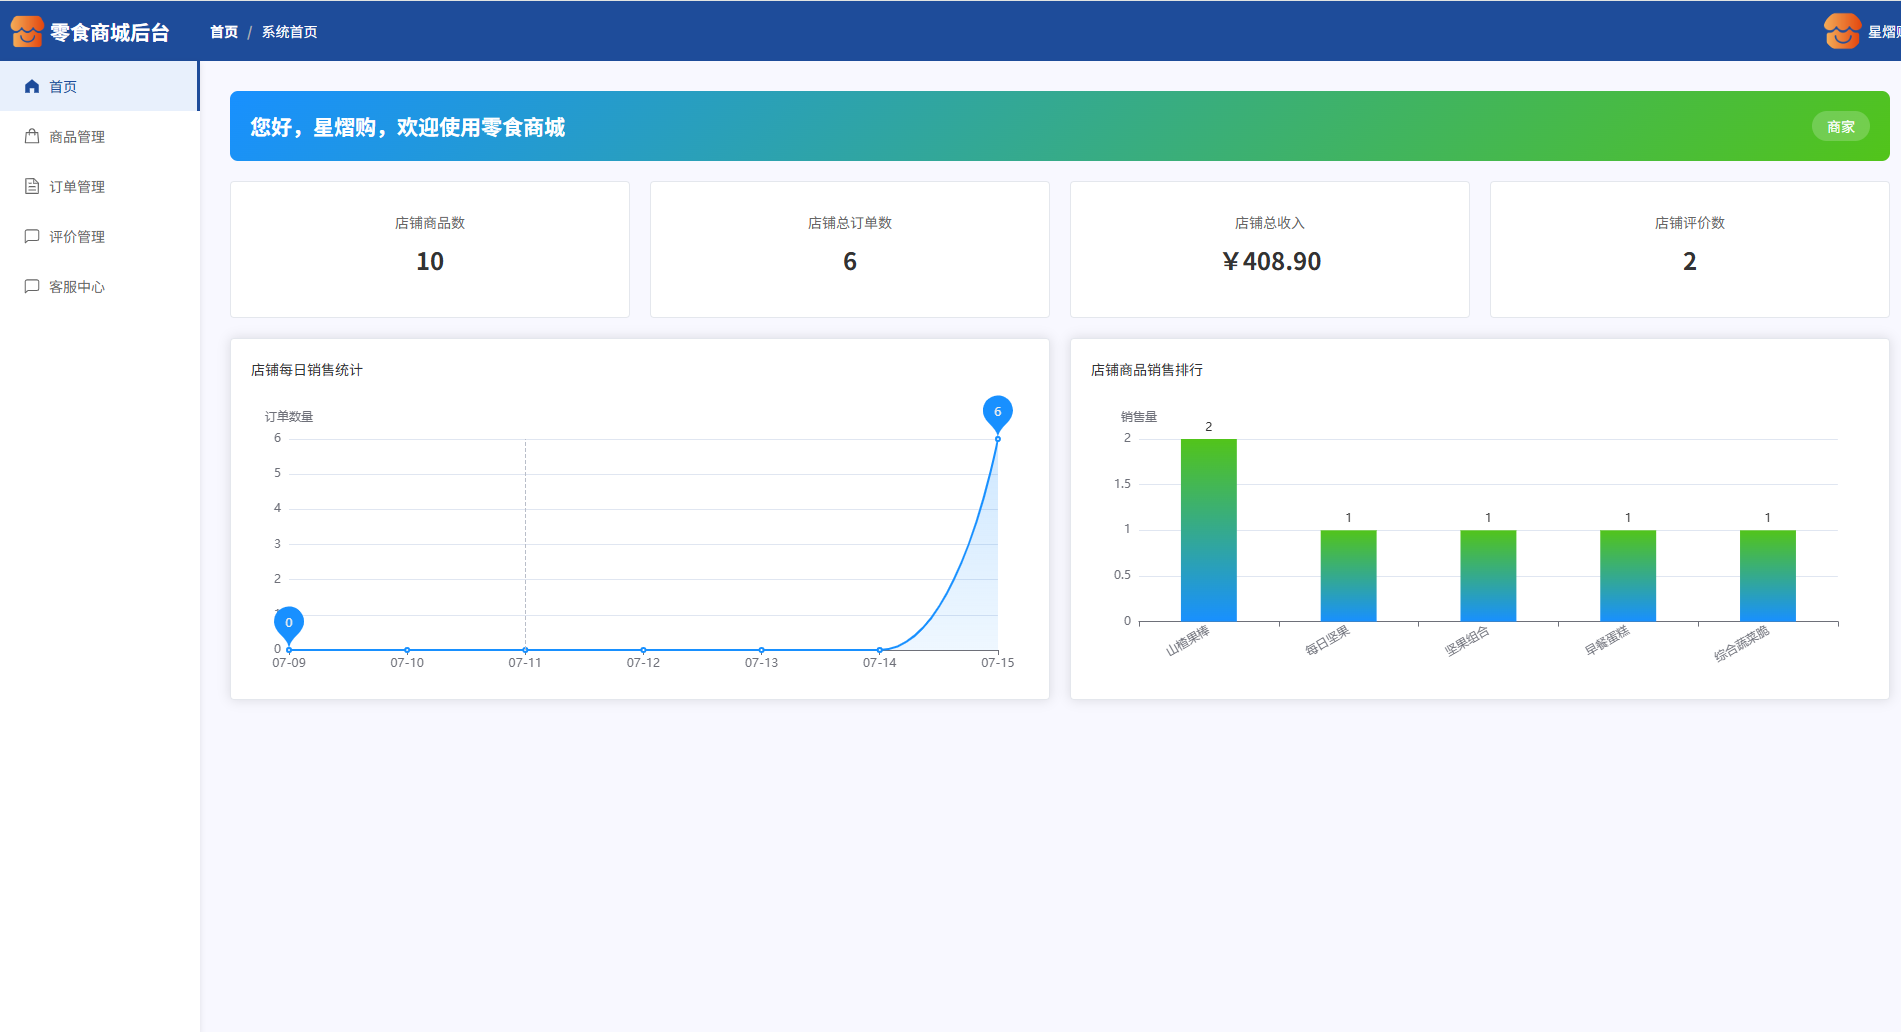Viewport: 1901px width, 1032px height.
Task: Go to 订单管理 in the sidebar
Action: 77,187
